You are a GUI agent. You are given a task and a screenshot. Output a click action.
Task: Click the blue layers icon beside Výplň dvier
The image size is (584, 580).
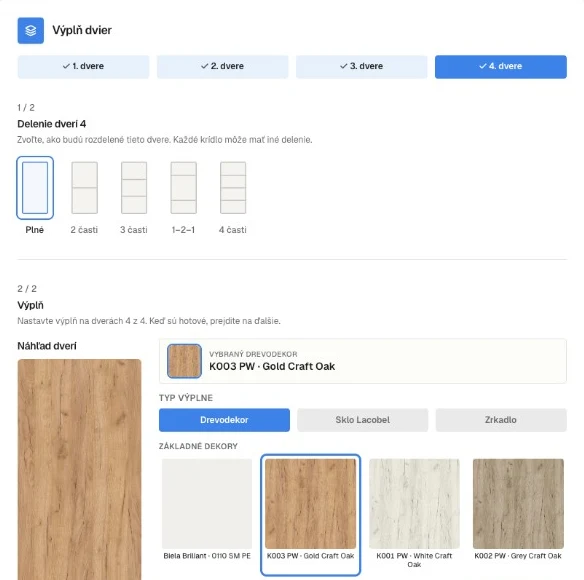[31, 31]
